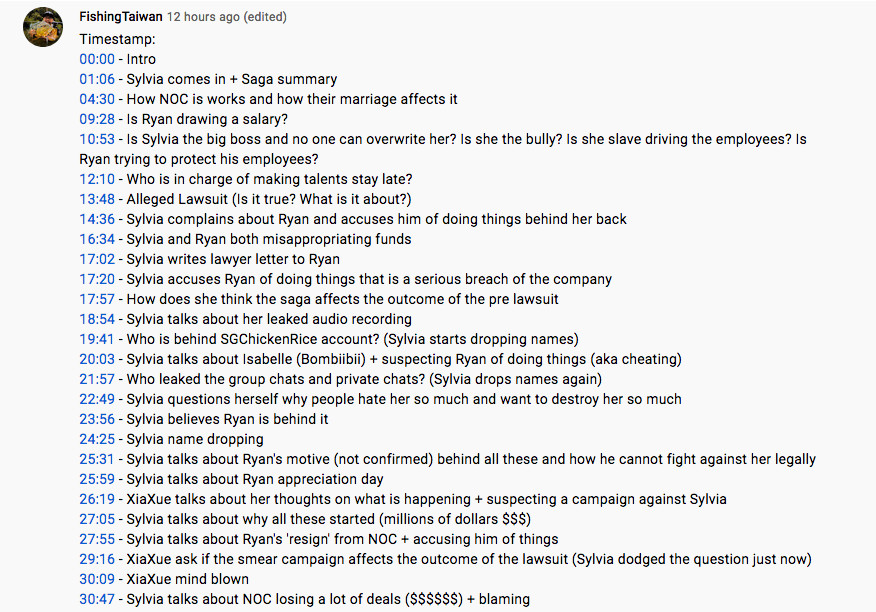Go to timestamp 20:03 about Isabelle
The width and height of the screenshot is (876, 612).
[x=97, y=359]
